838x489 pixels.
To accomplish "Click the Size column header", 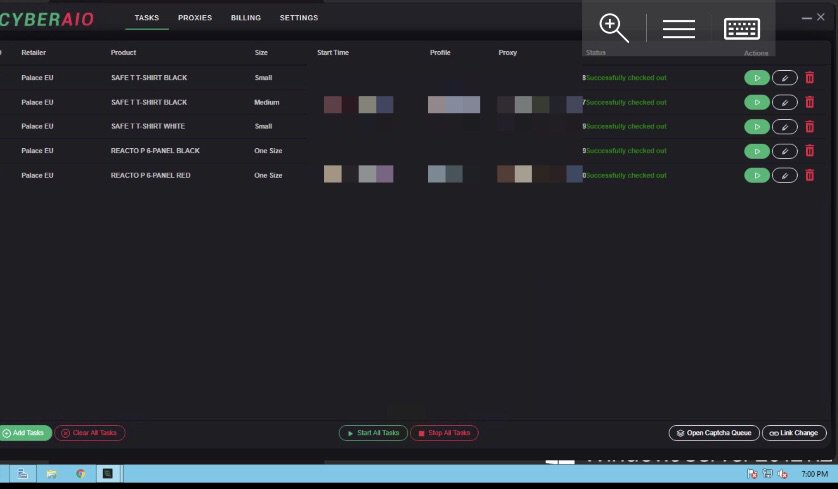I will tap(261, 52).
